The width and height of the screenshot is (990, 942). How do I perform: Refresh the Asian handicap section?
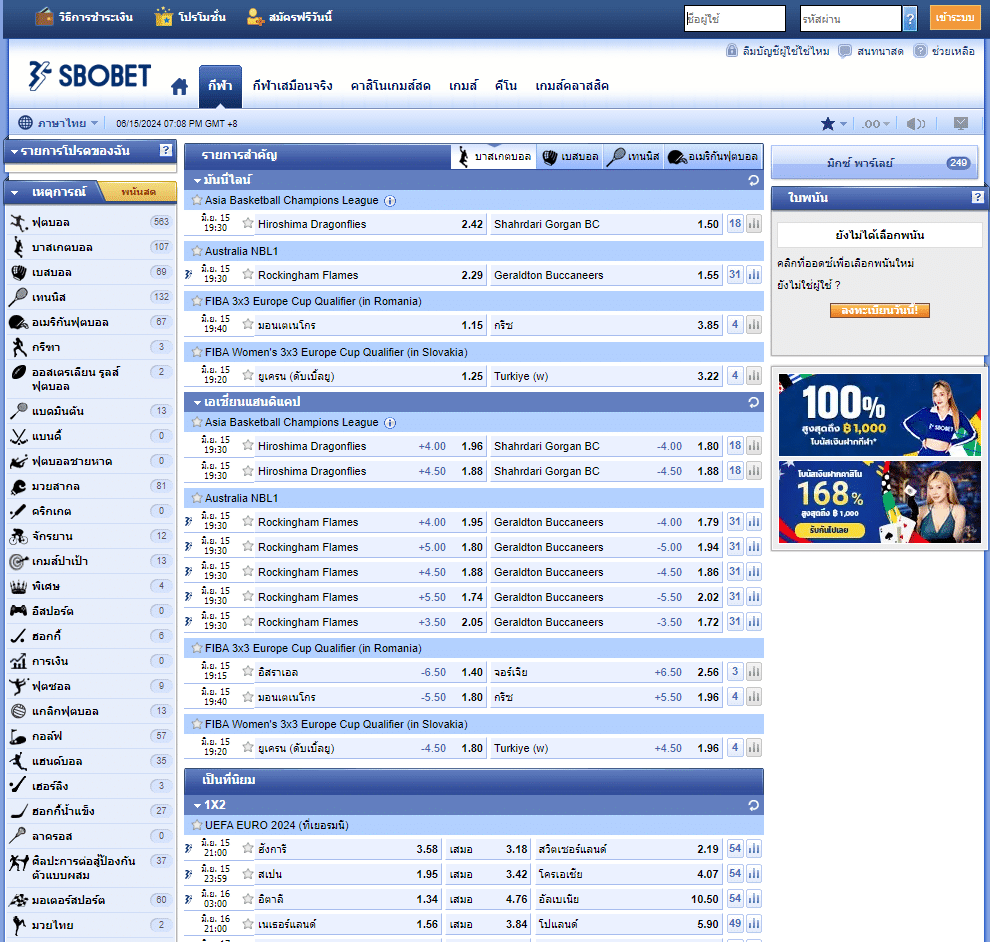point(753,402)
